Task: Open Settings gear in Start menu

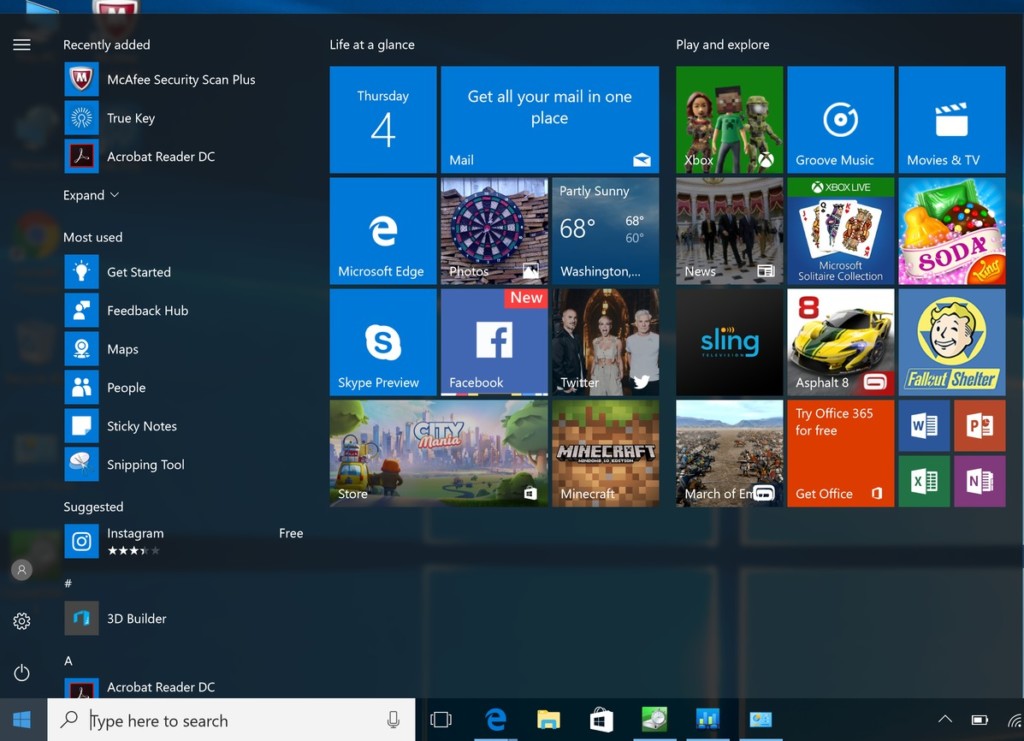Action: tap(22, 621)
